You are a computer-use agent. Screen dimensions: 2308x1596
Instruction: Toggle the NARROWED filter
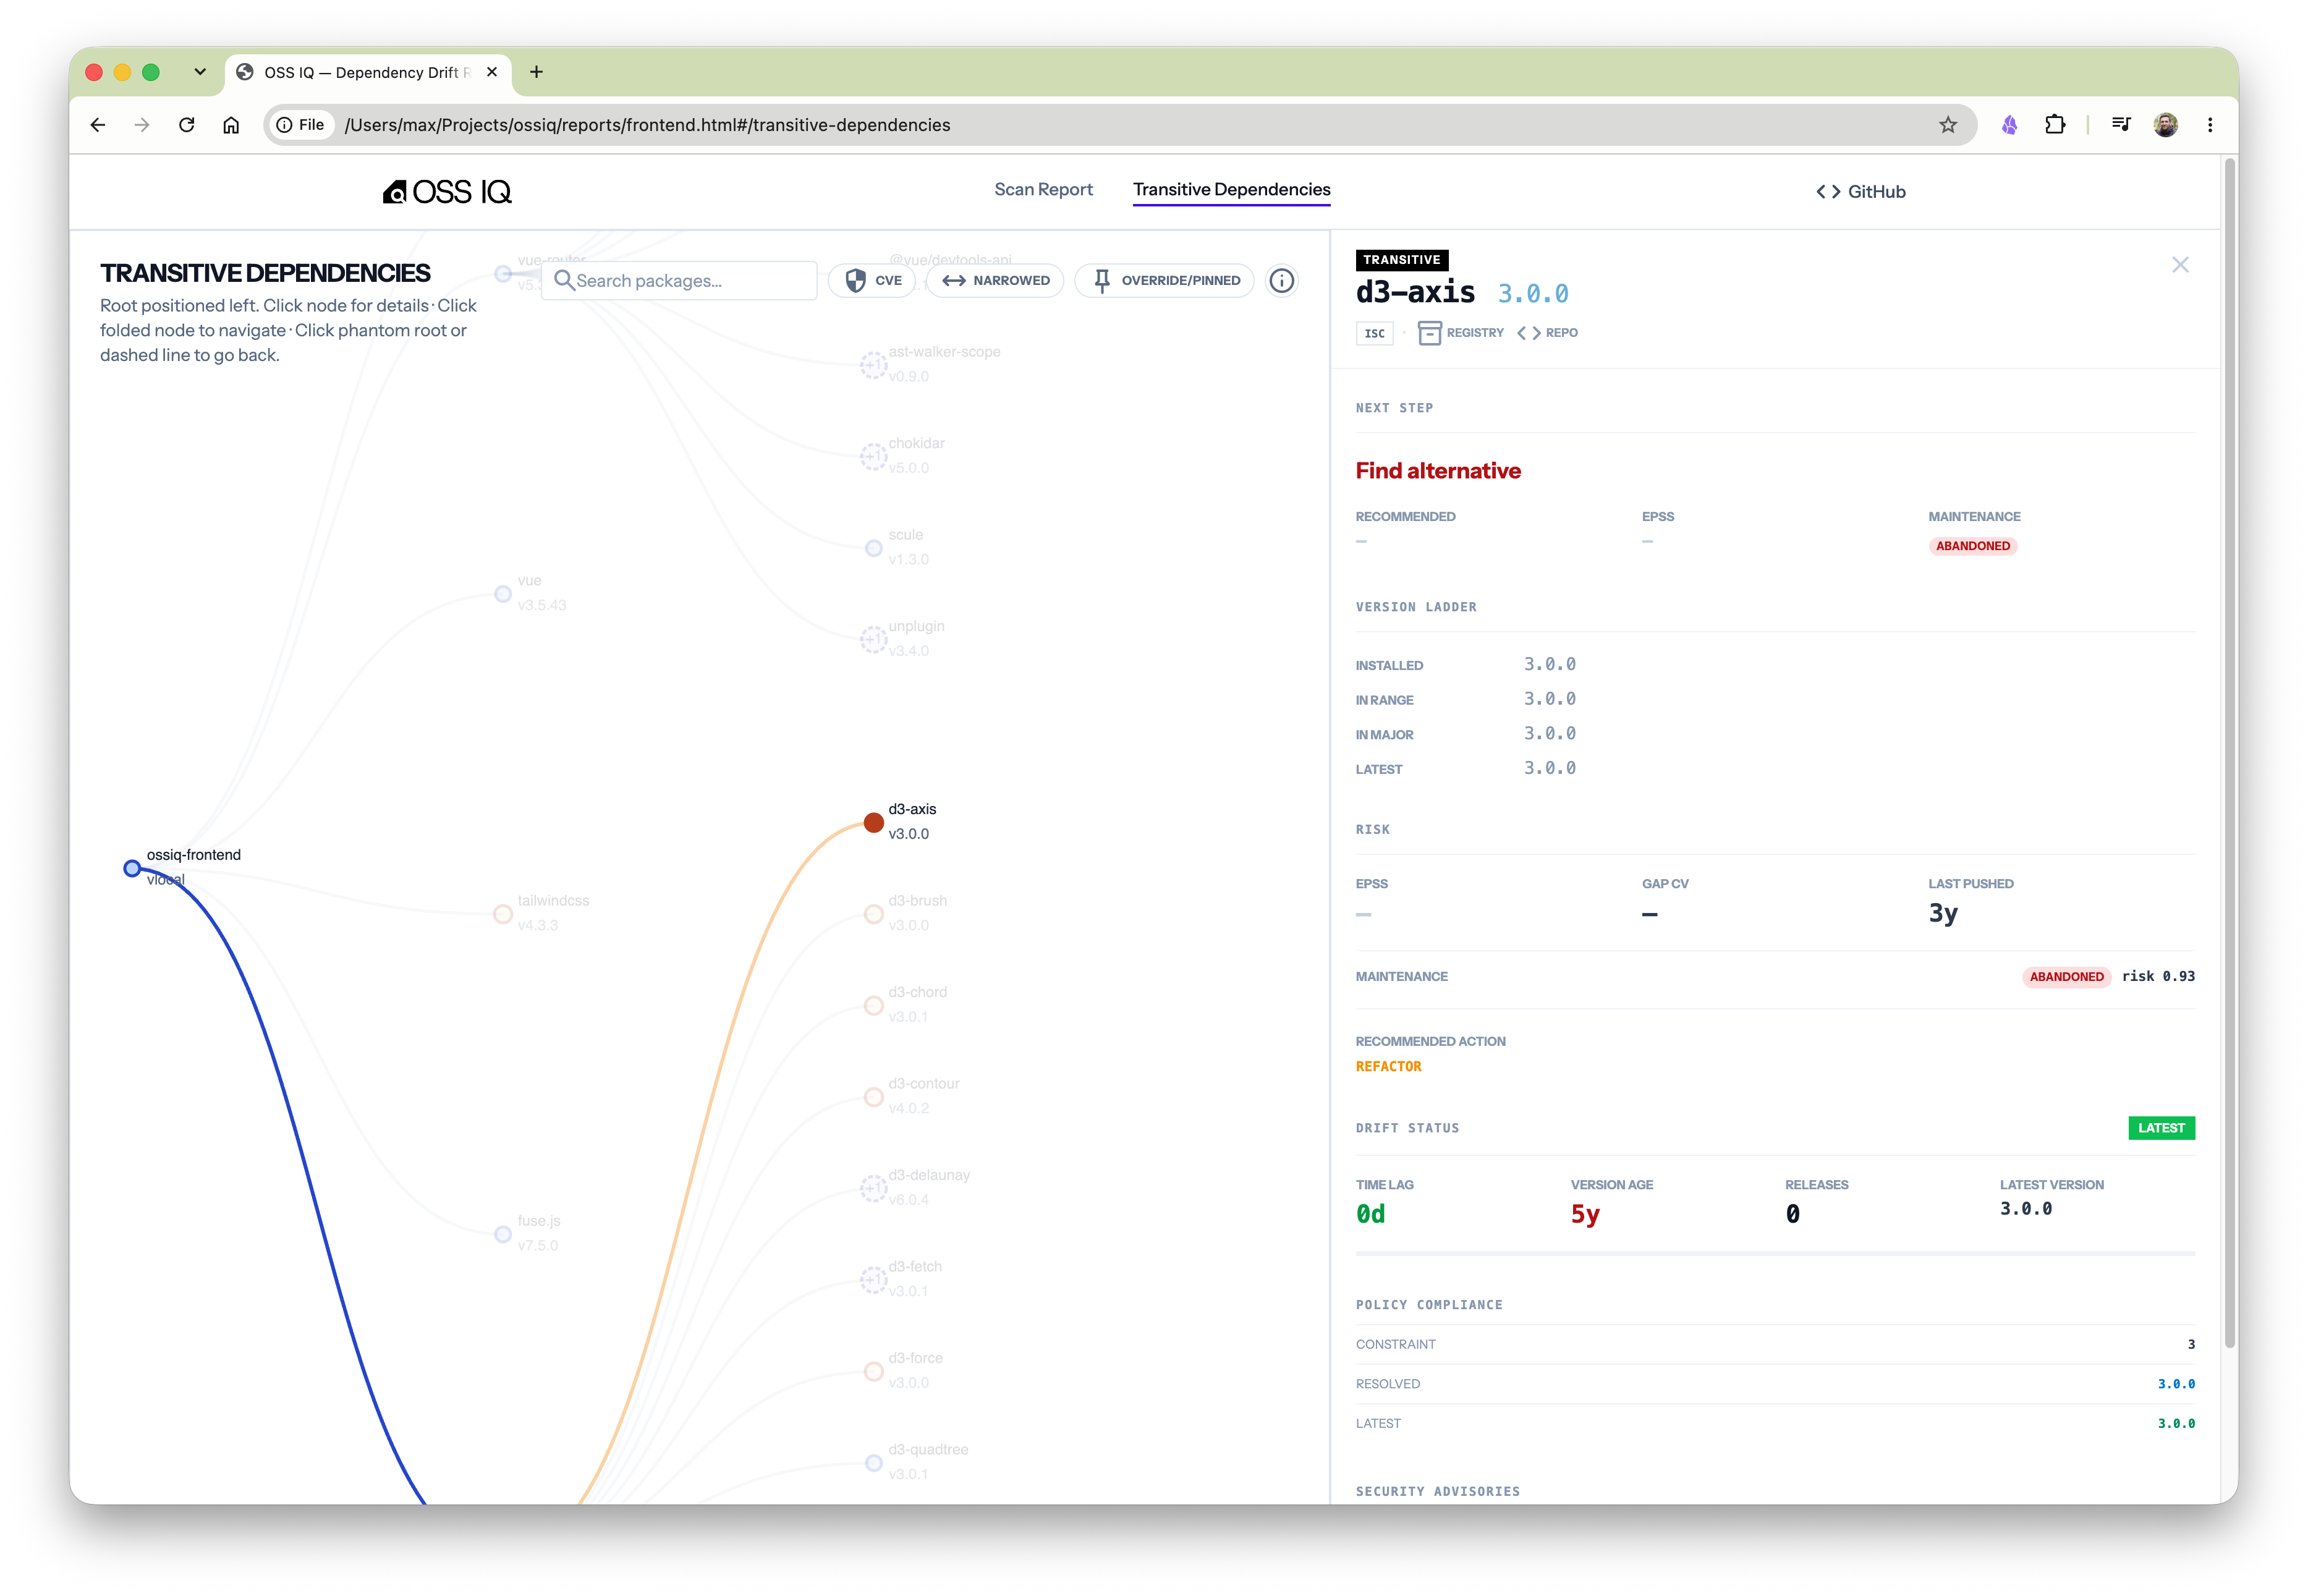pyautogui.click(x=996, y=281)
